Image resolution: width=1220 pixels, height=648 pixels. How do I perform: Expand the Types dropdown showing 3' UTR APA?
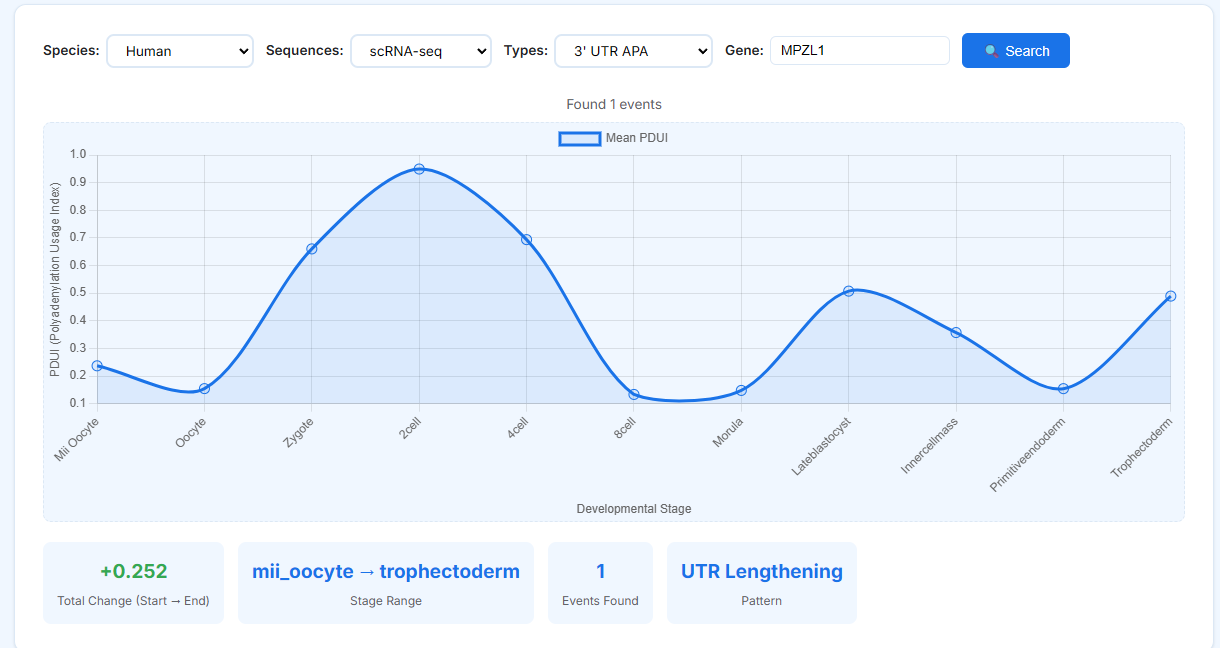633,51
